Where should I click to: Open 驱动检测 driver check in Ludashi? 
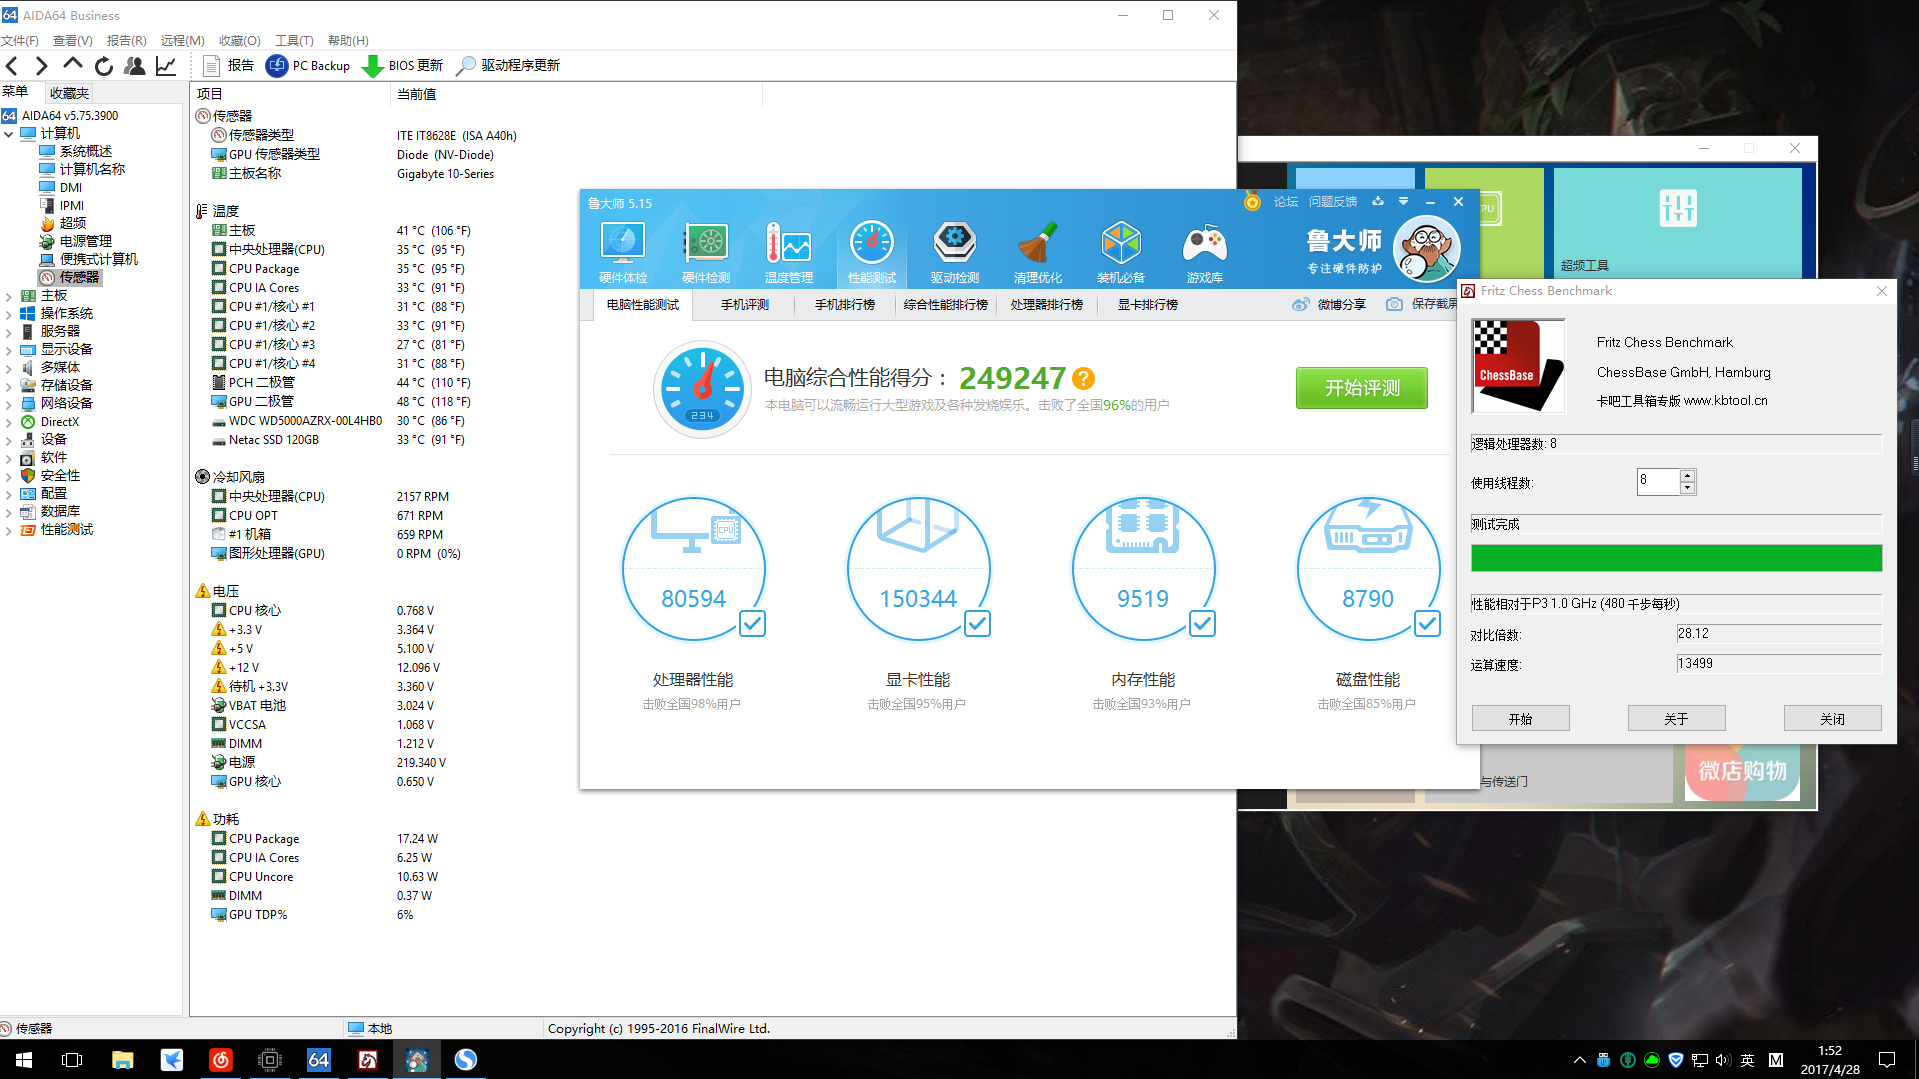pyautogui.click(x=955, y=254)
